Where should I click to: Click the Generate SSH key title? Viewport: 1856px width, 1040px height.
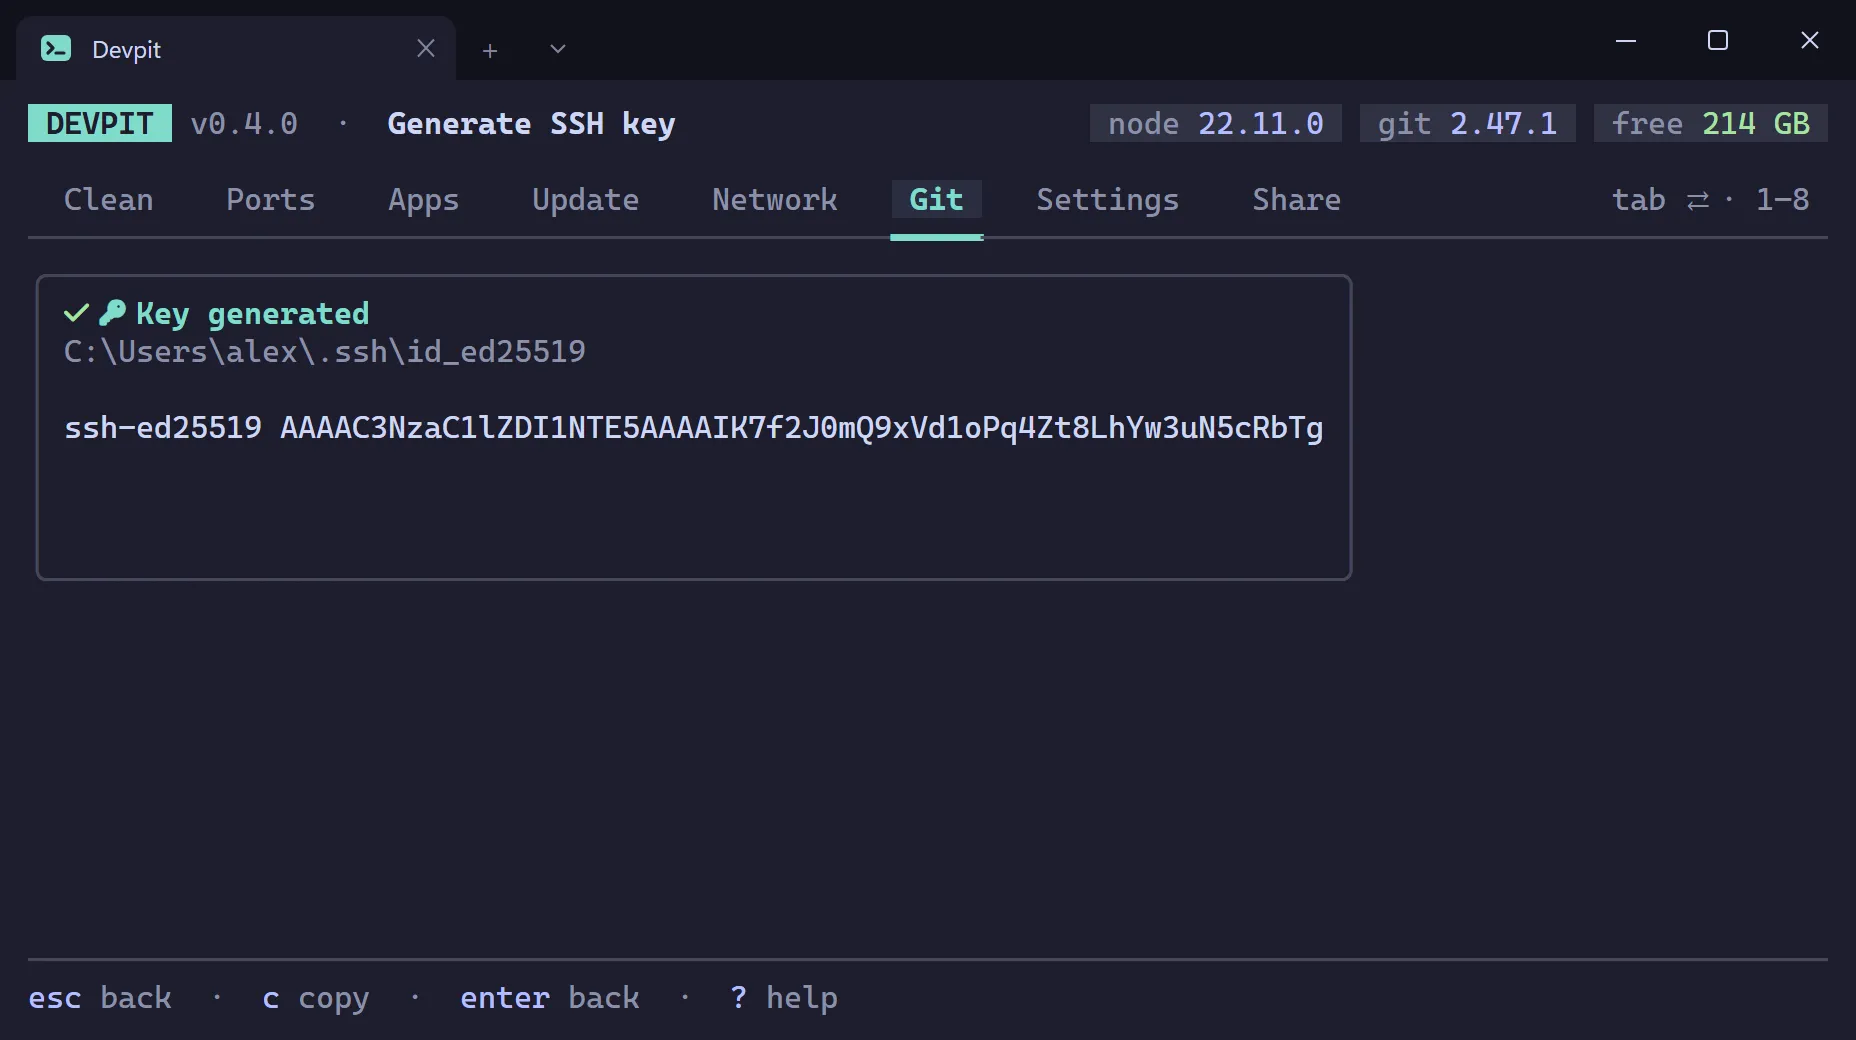pos(531,124)
